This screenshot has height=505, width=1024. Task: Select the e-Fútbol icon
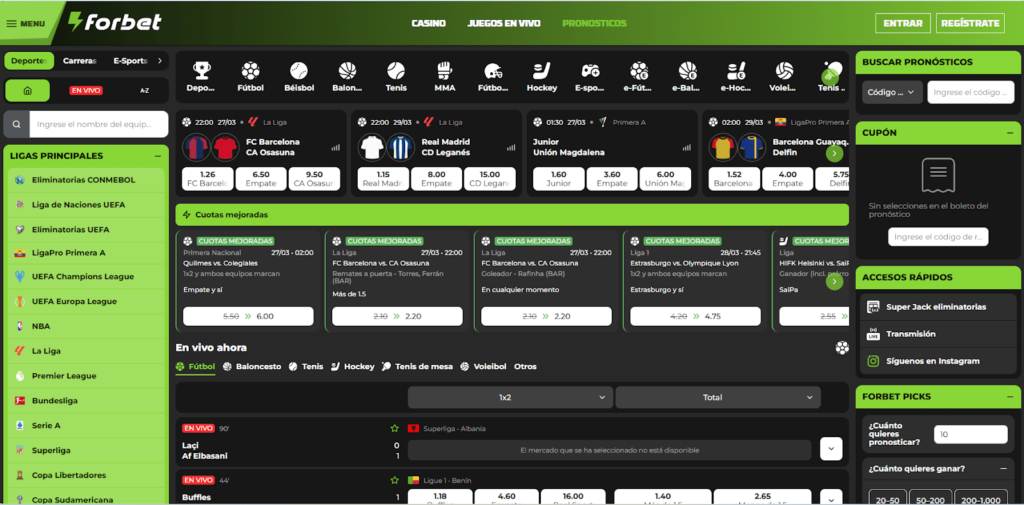pos(639,76)
